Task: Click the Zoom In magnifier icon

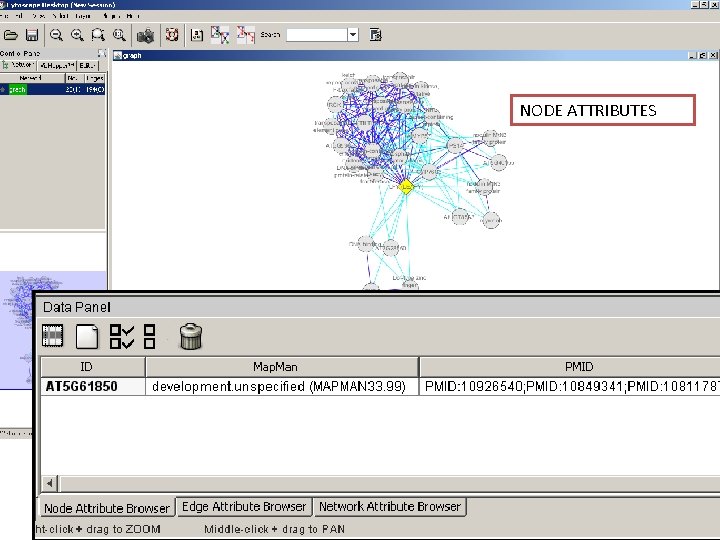Action: pos(78,35)
